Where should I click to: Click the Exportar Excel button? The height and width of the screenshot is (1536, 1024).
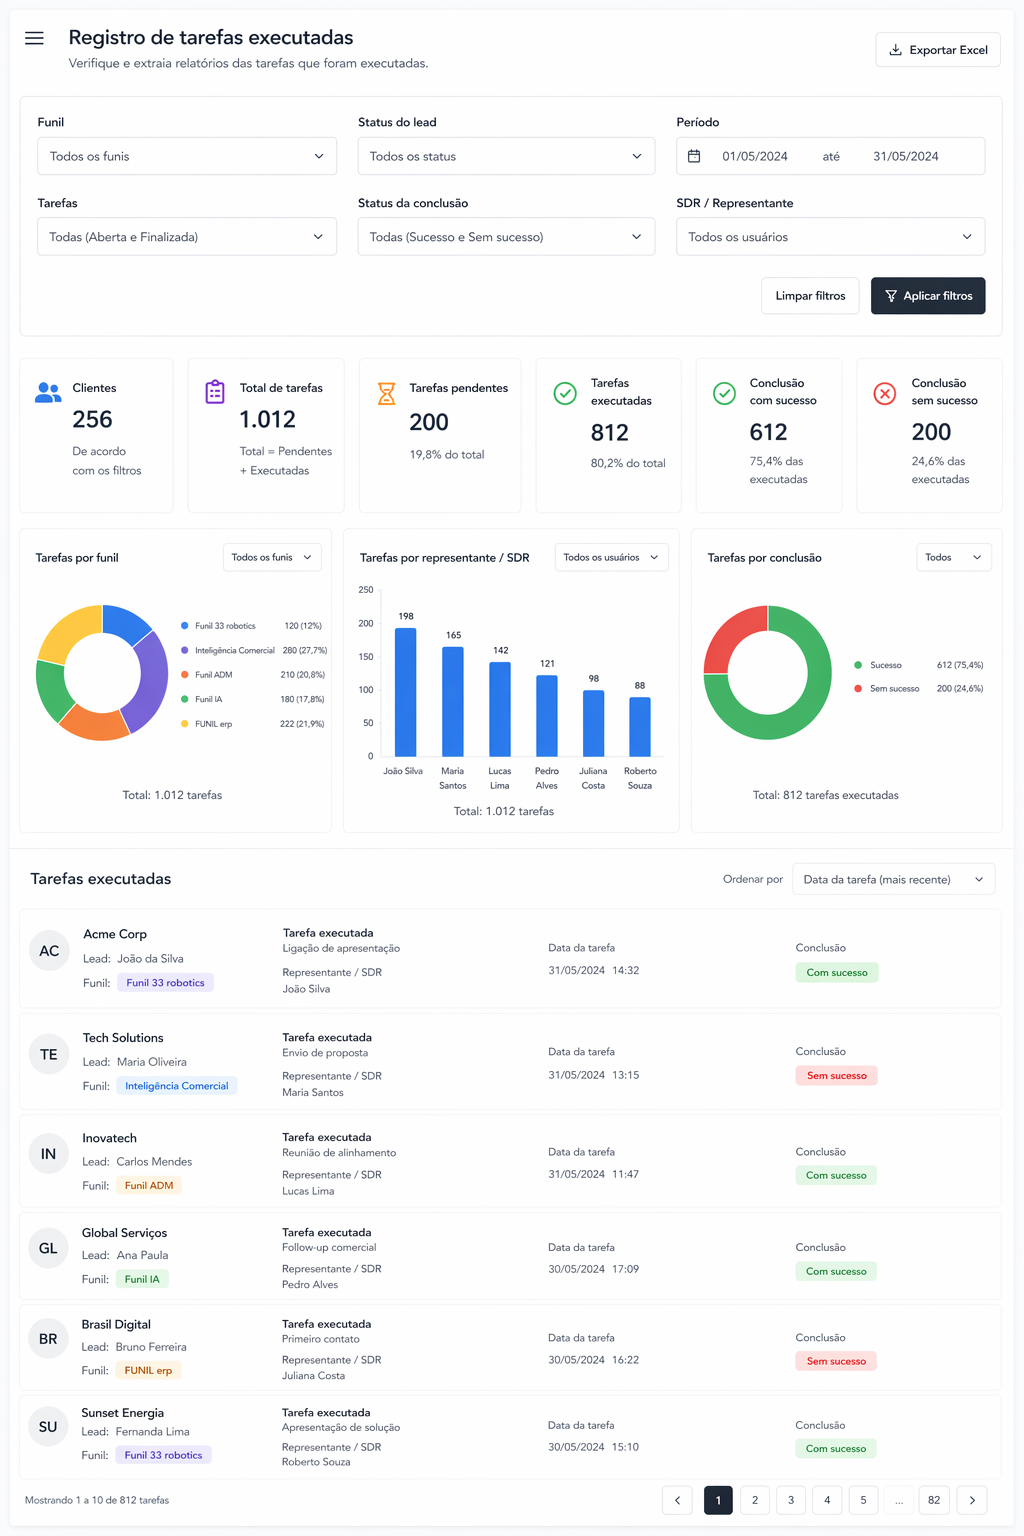[x=938, y=50]
